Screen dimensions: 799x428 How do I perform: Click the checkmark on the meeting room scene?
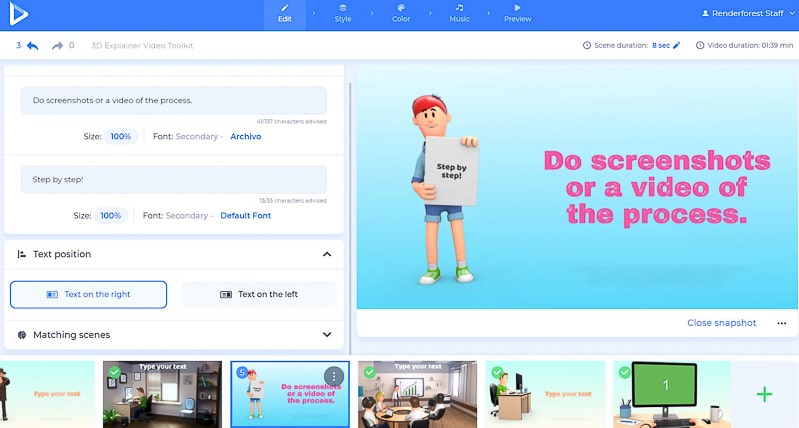coord(370,372)
